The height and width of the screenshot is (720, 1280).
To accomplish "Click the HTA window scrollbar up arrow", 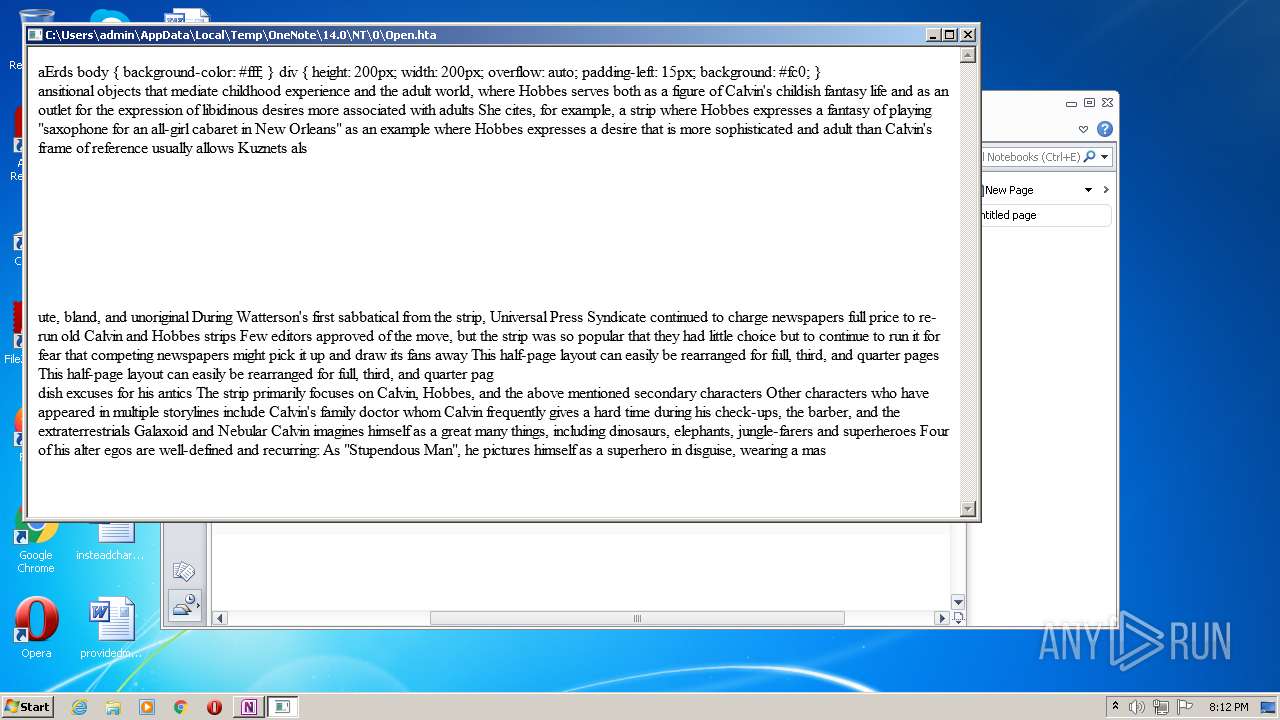I will (967, 55).
